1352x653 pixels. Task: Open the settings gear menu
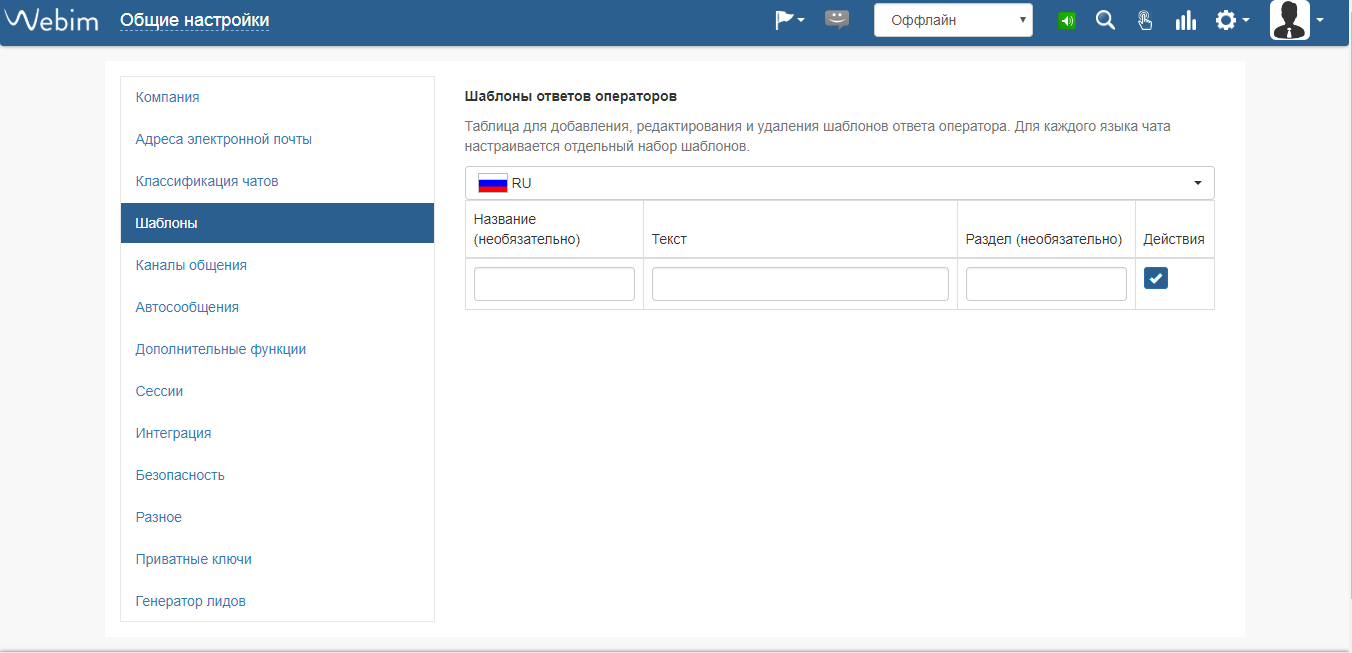tap(1231, 20)
